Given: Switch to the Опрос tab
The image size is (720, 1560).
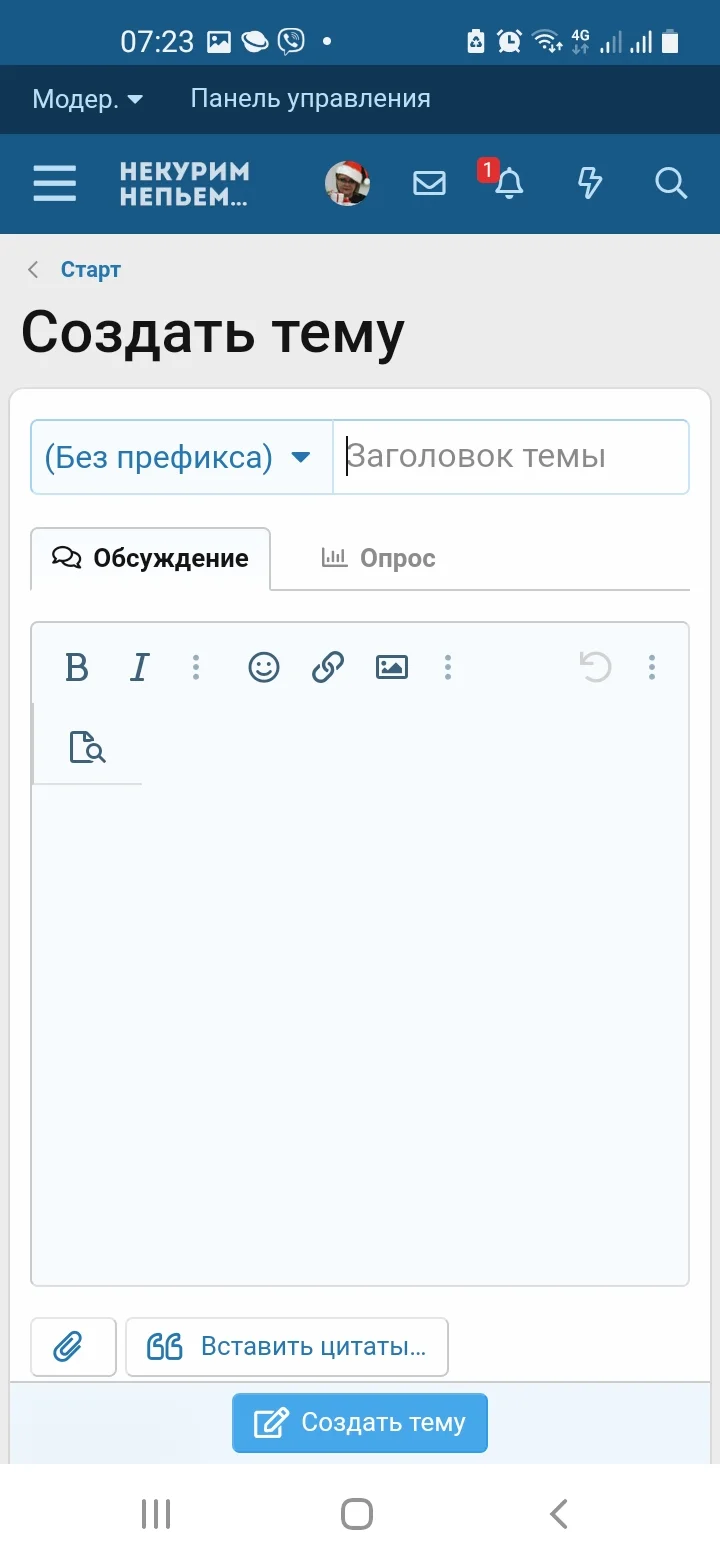Looking at the screenshot, I should pyautogui.click(x=378, y=558).
